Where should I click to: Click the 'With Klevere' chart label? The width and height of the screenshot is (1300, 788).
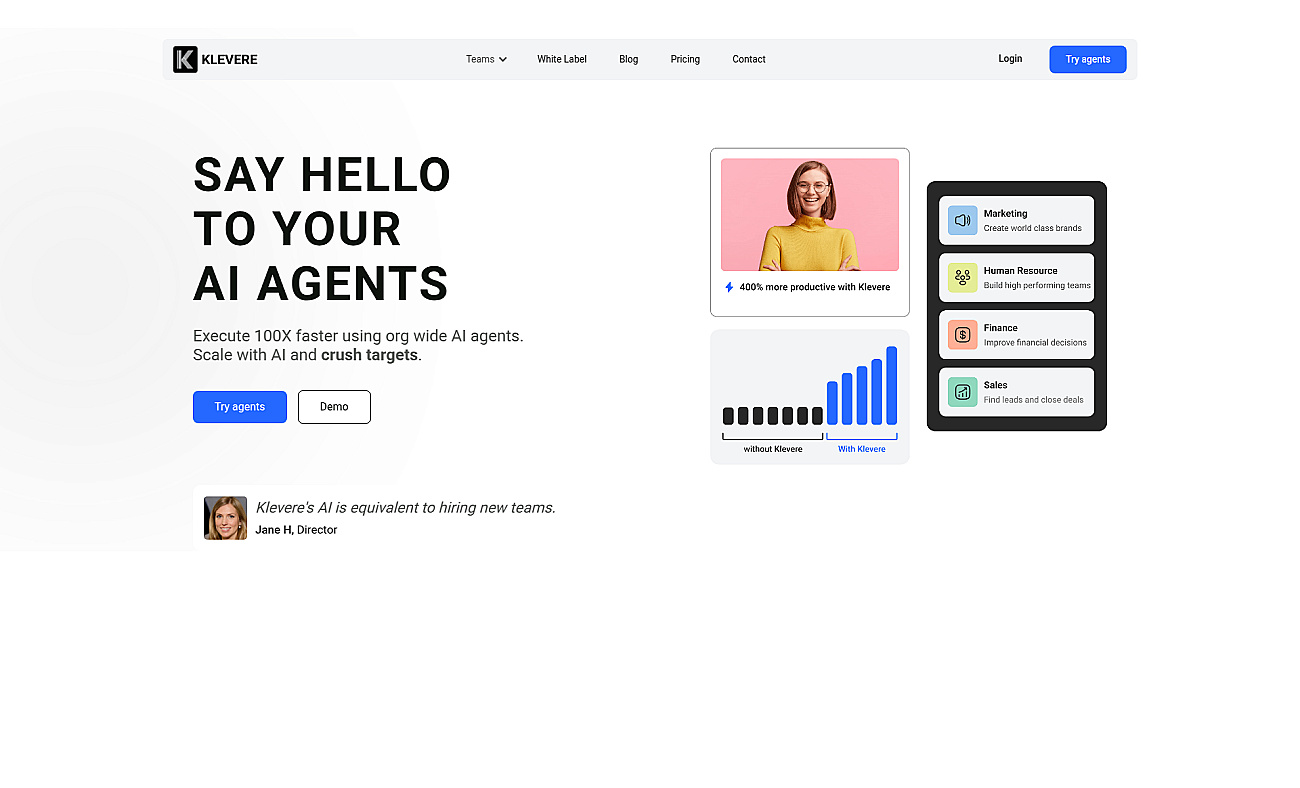click(862, 449)
